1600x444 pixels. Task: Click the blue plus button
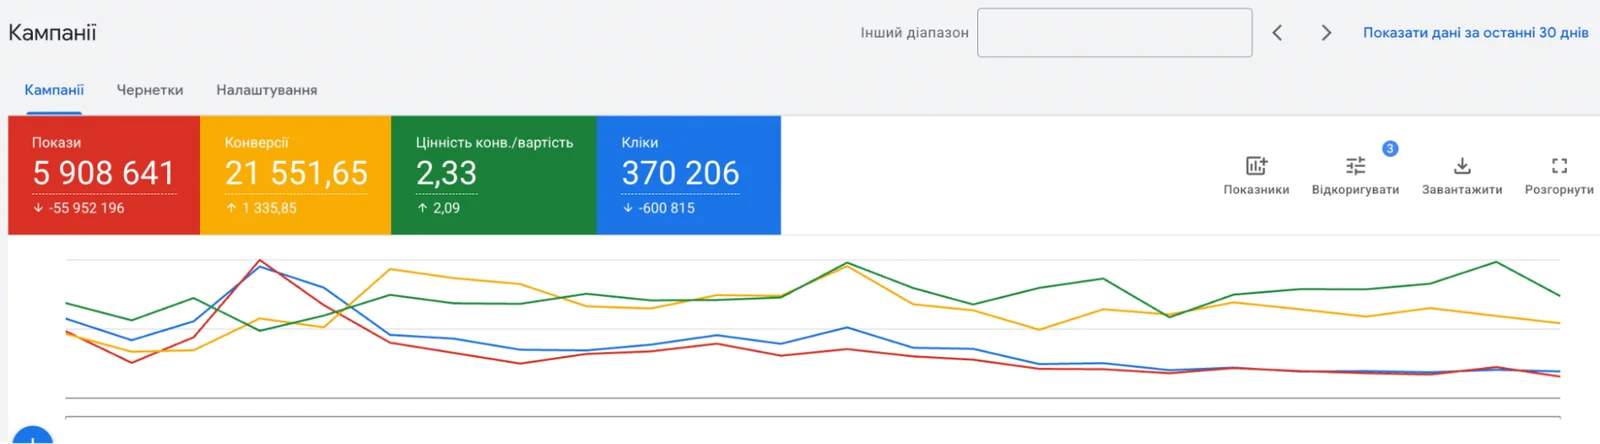pyautogui.click(x=32, y=436)
